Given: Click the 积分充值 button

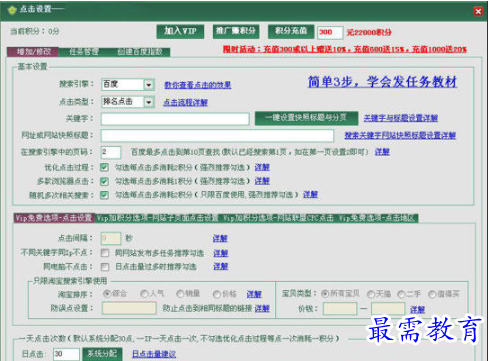Looking at the screenshot, I should click(x=291, y=32).
